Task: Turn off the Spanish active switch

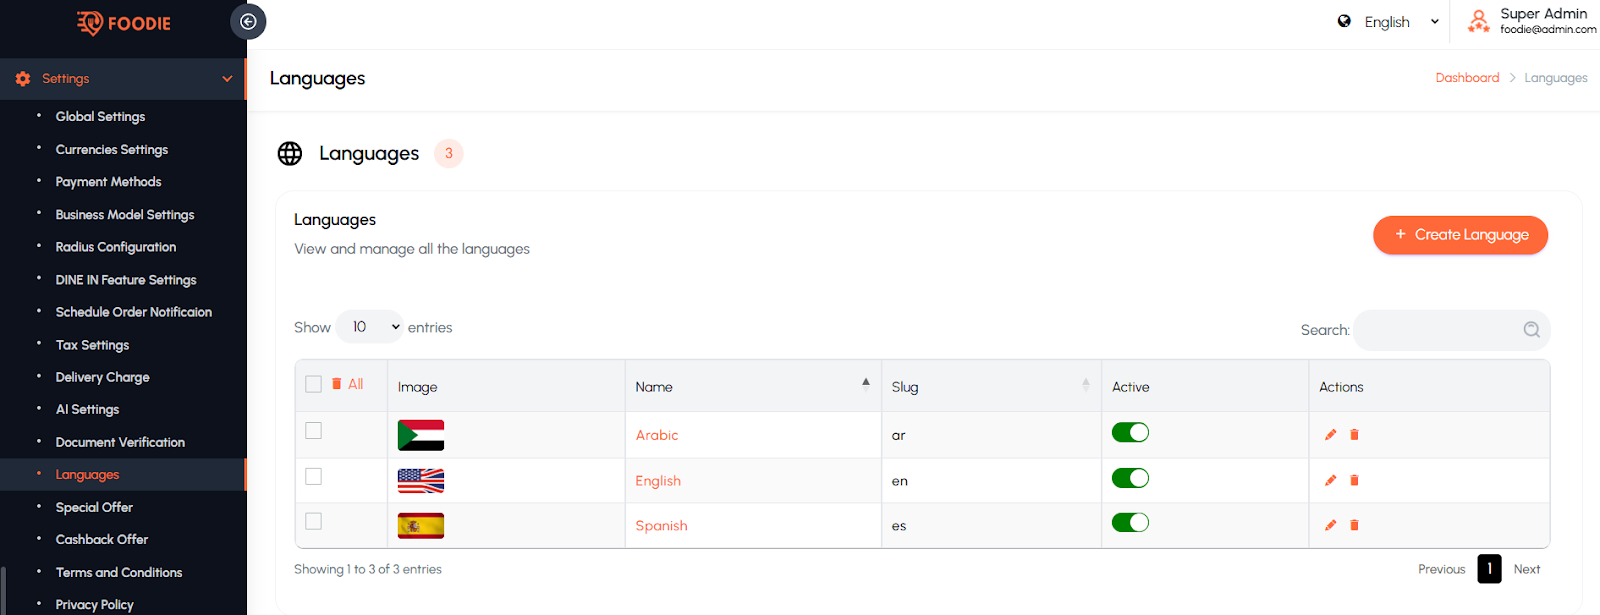Action: tap(1130, 523)
